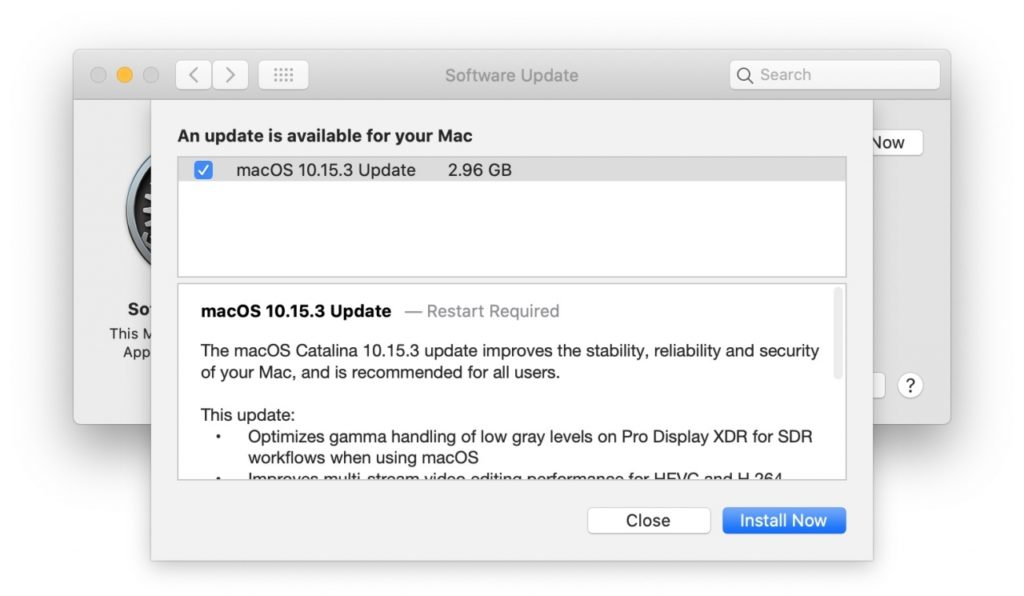Click the red close traffic light

[x=97, y=74]
